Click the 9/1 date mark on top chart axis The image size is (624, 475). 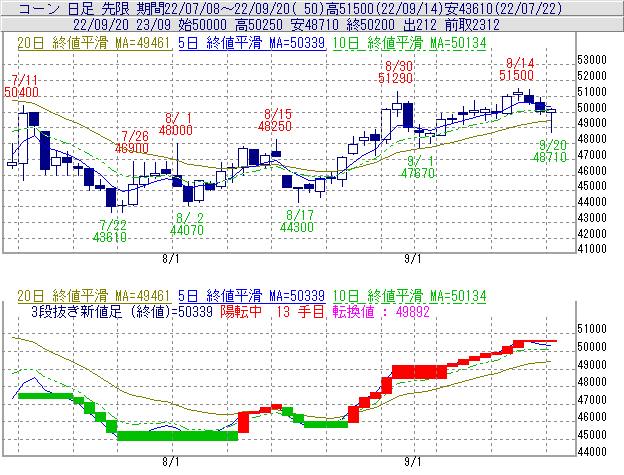413,259
